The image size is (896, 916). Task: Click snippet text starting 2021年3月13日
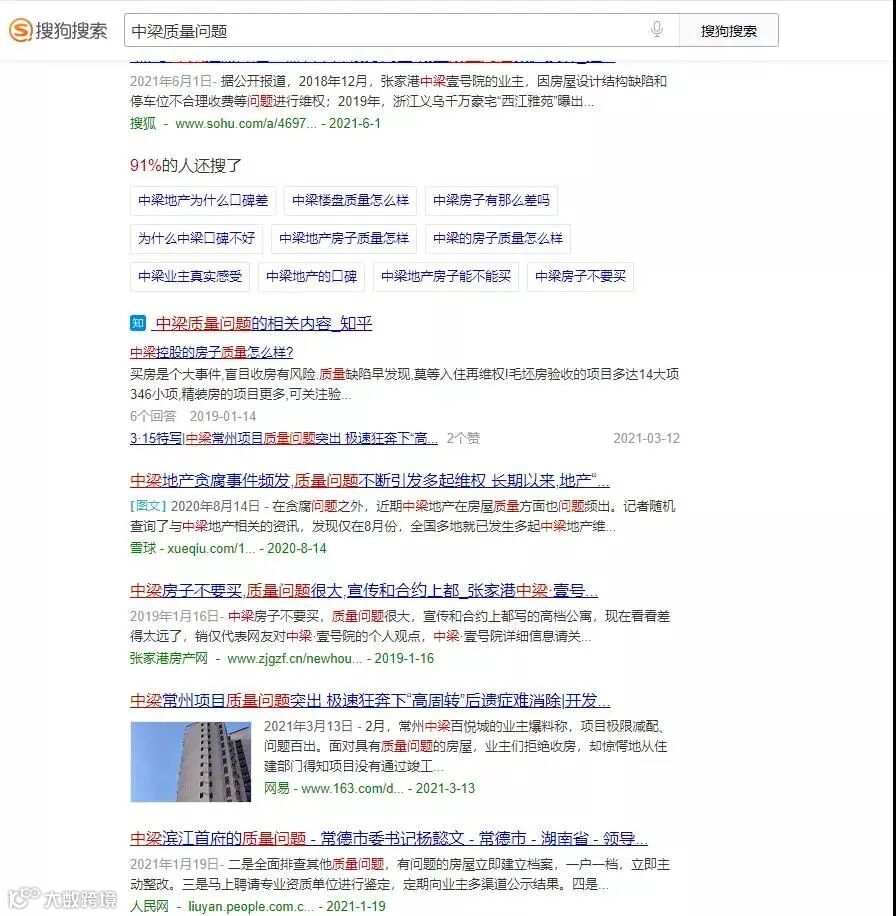pos(466,746)
